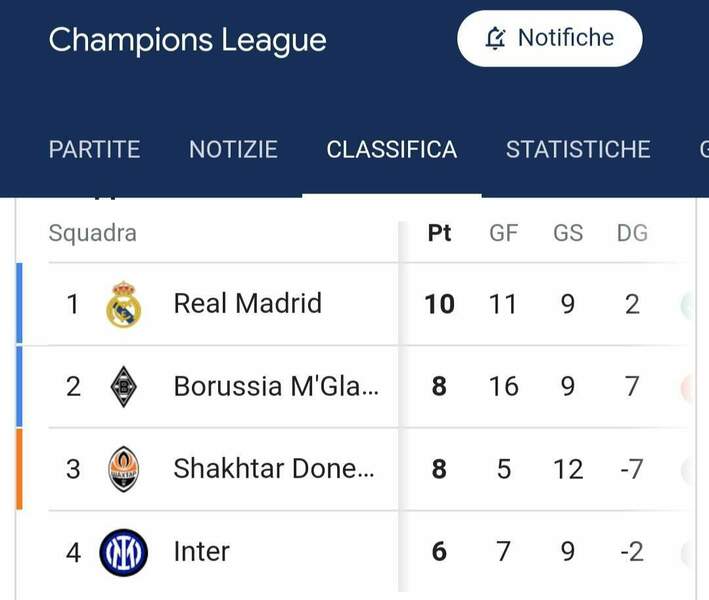Click the Shakhtar Donetsk crest icon
The width and height of the screenshot is (709, 600).
pyautogui.click(x=124, y=468)
